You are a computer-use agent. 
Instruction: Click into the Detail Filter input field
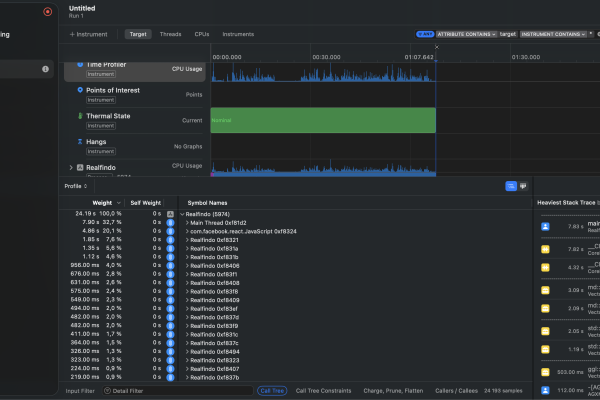178,391
